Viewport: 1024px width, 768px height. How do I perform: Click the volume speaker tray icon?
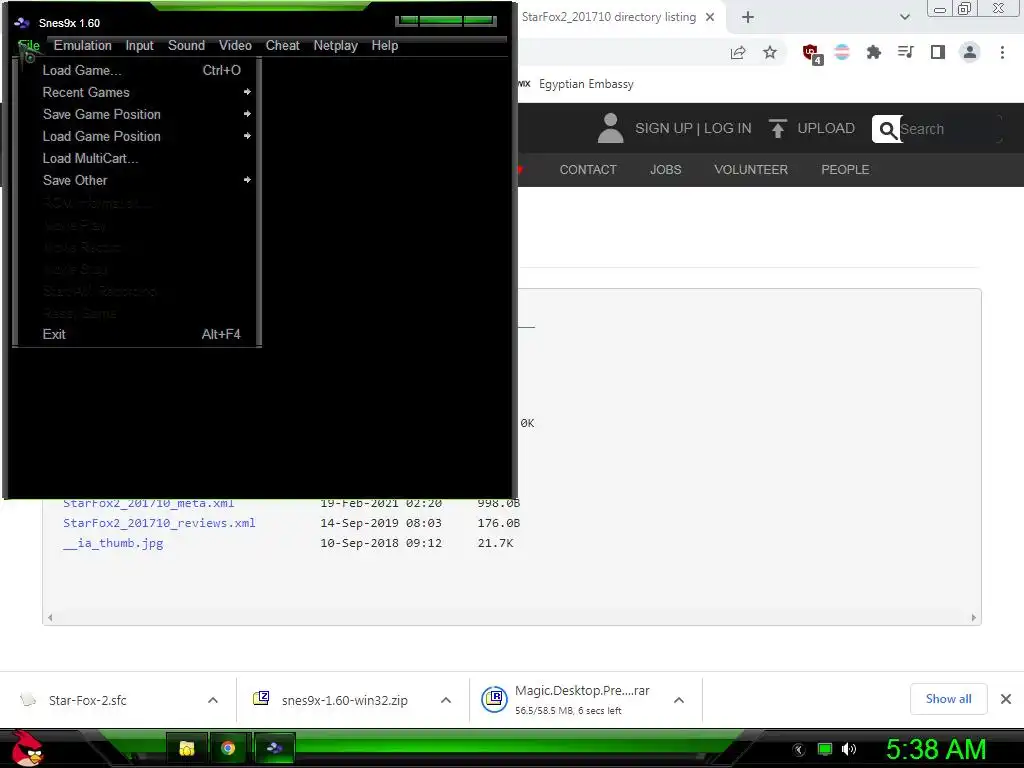point(849,749)
